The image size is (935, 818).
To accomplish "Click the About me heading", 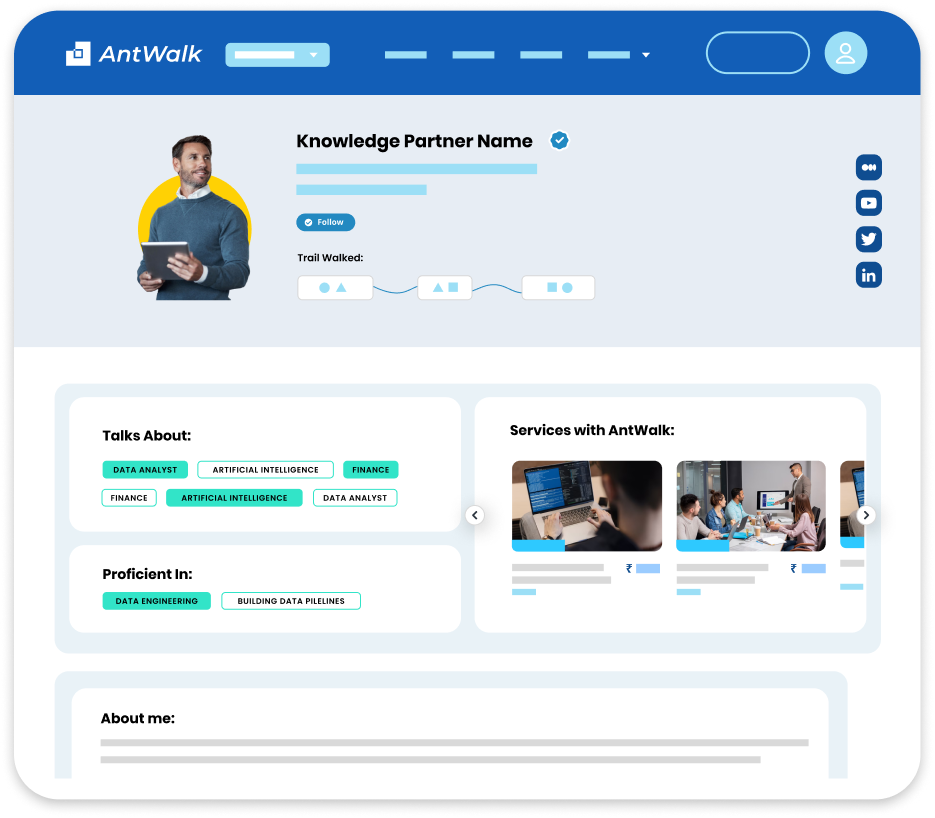I will 138,718.
